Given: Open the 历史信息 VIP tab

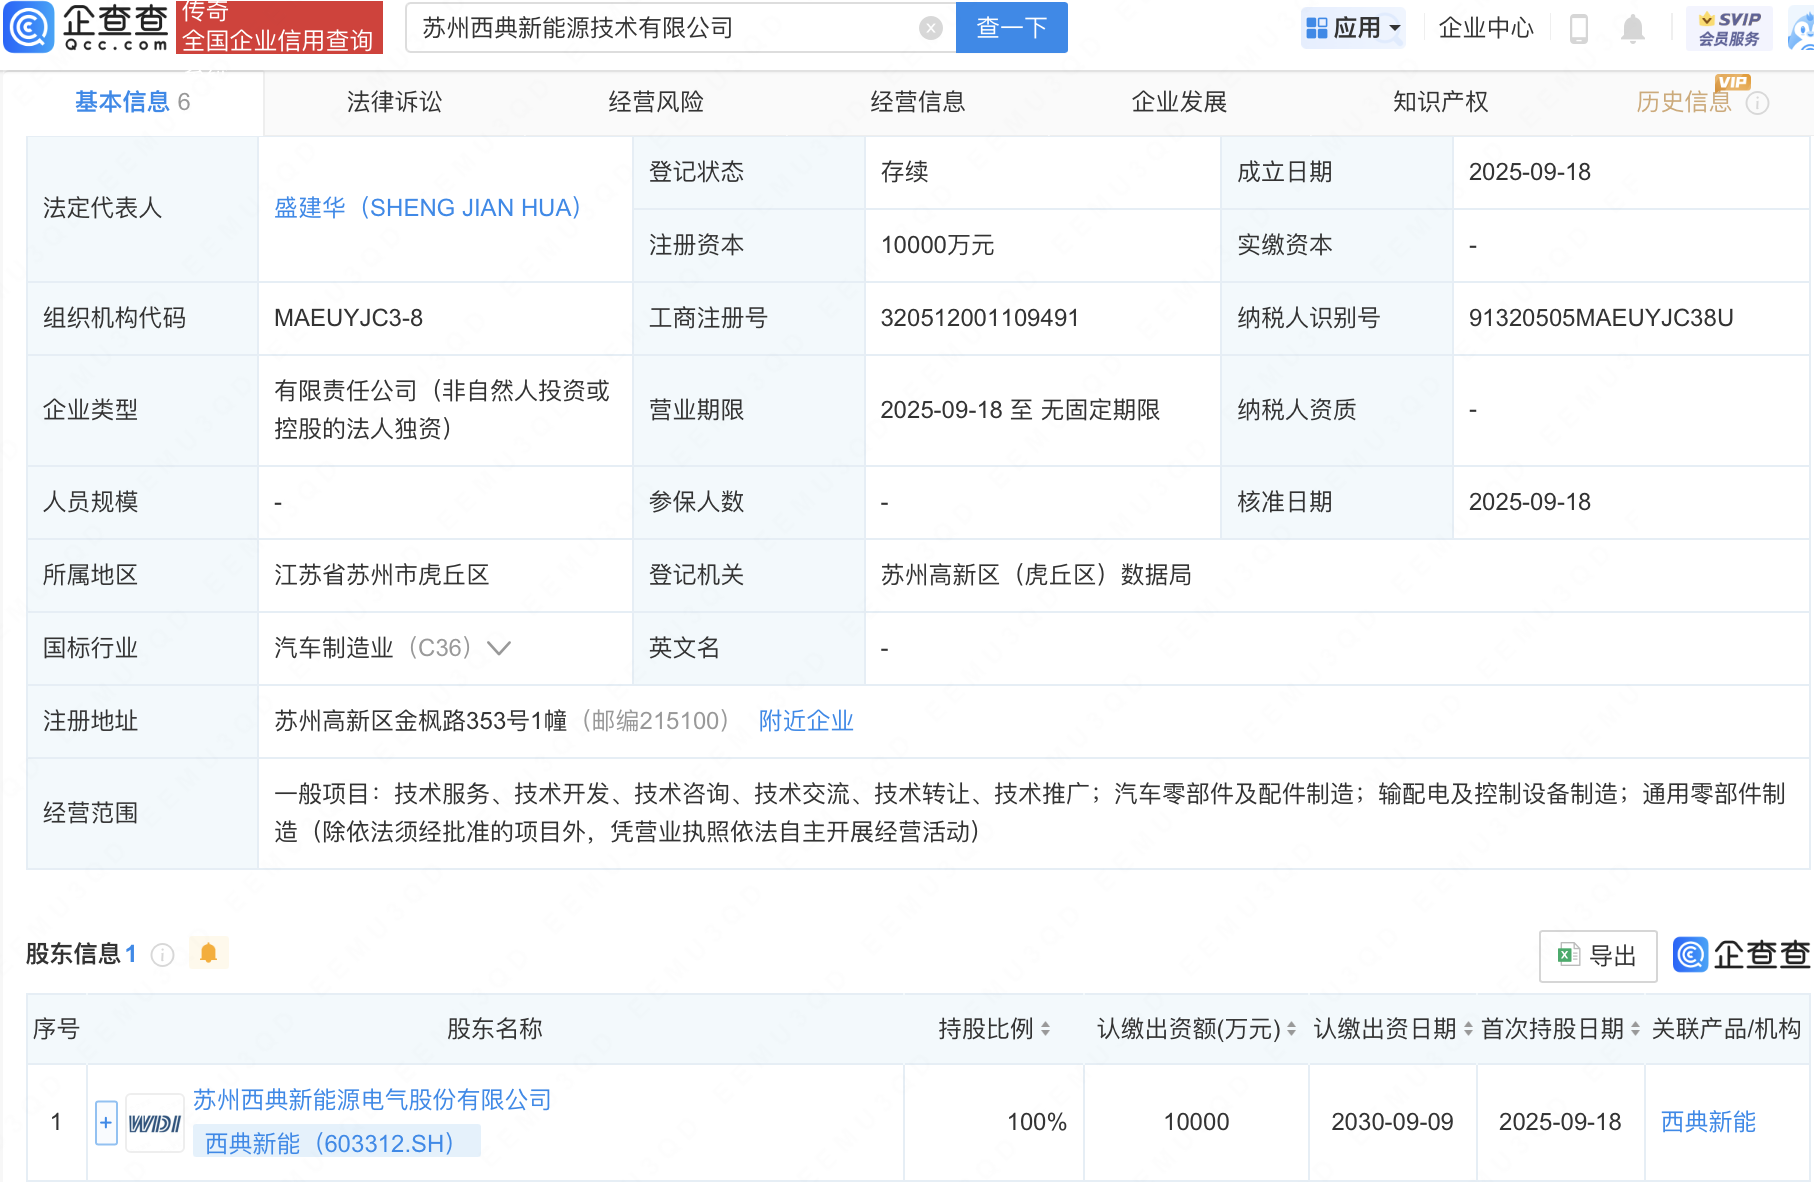Looking at the screenshot, I should pos(1684,102).
